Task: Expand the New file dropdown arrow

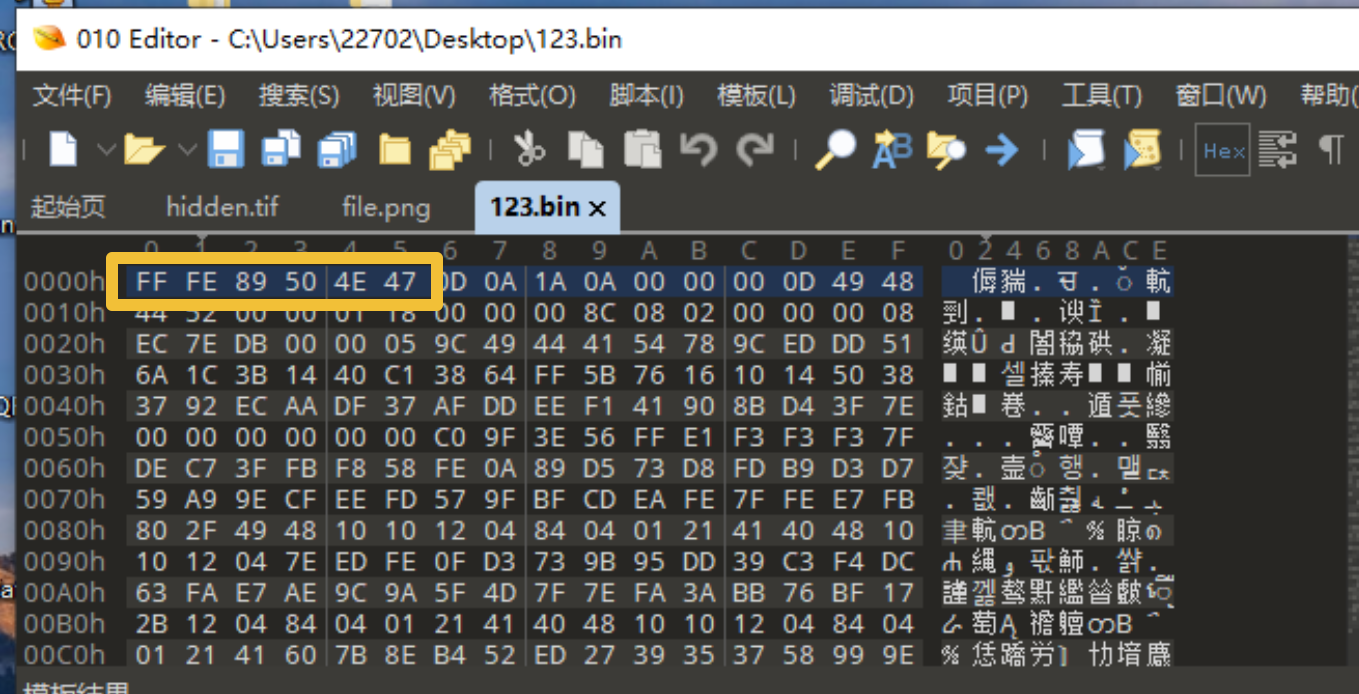Action: click(x=106, y=150)
